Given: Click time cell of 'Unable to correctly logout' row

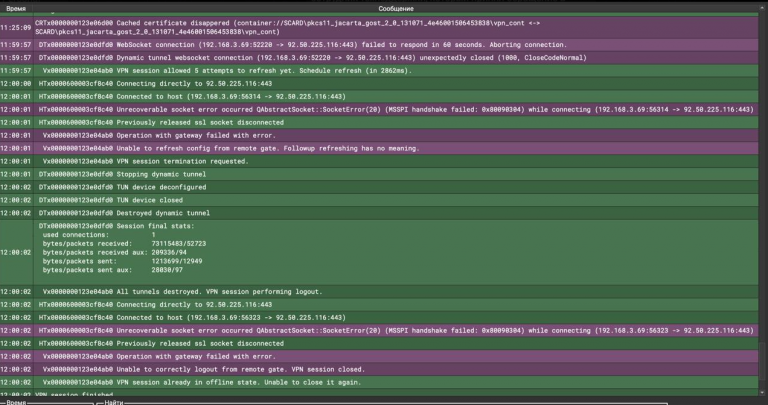Looking at the screenshot, I should pyautogui.click(x=16, y=370).
